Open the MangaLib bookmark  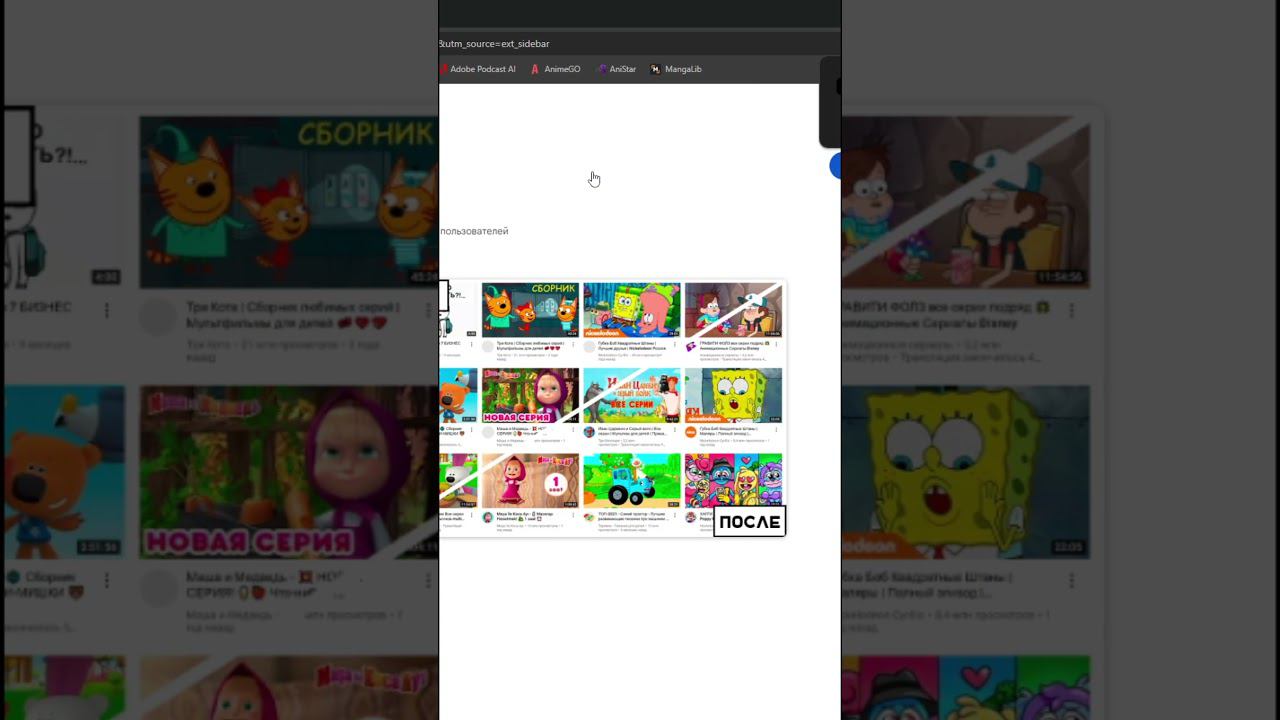click(x=676, y=69)
